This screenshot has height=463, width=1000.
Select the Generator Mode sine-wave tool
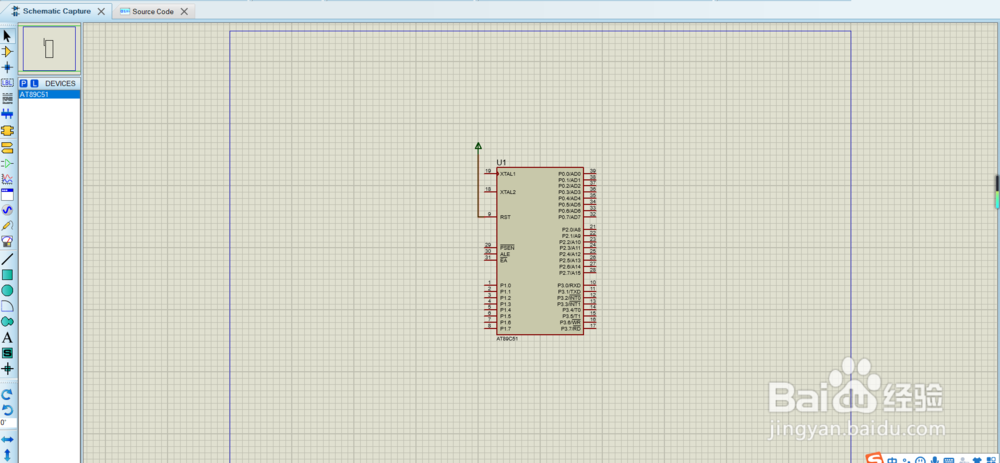8,210
